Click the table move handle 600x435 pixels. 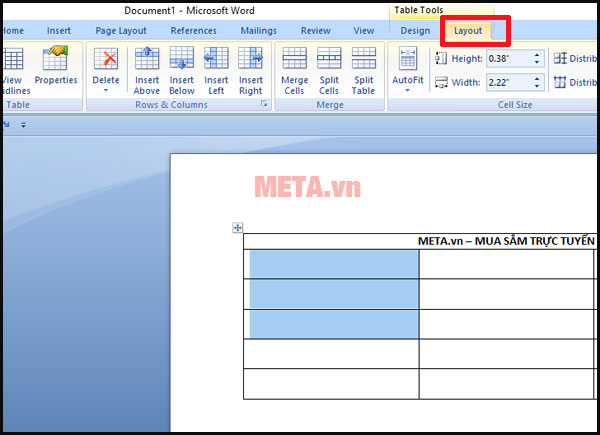[237, 228]
